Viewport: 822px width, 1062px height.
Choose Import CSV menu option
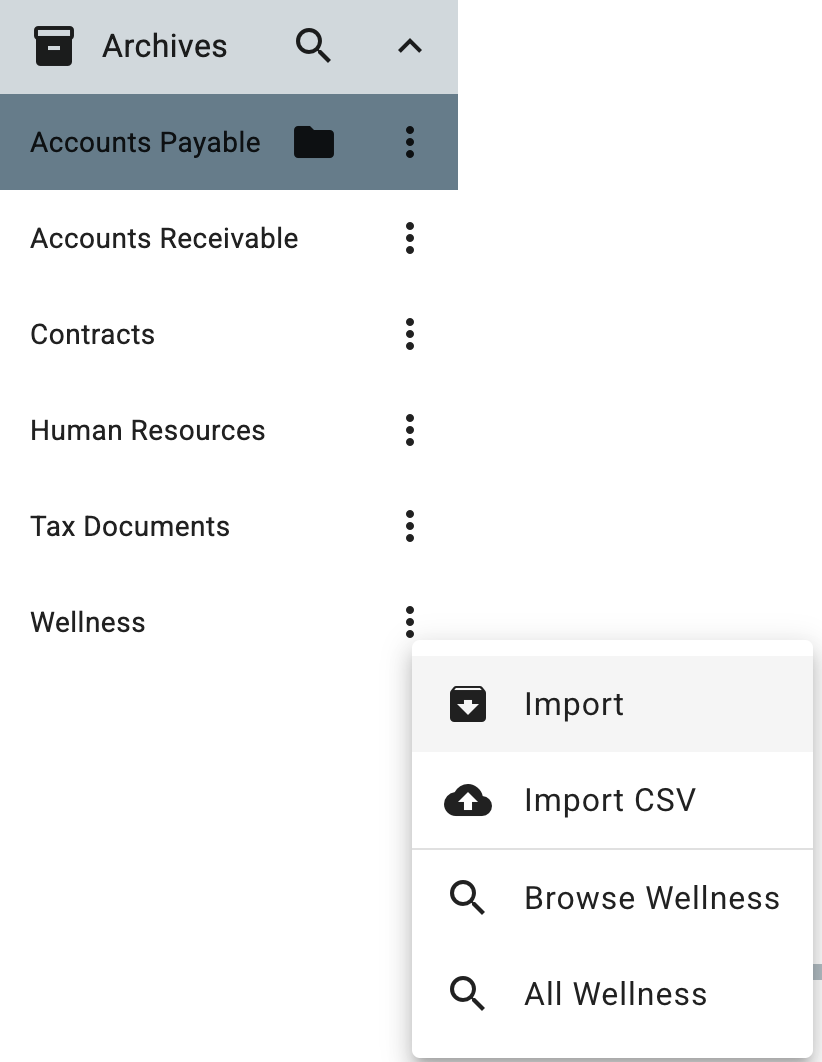609,800
